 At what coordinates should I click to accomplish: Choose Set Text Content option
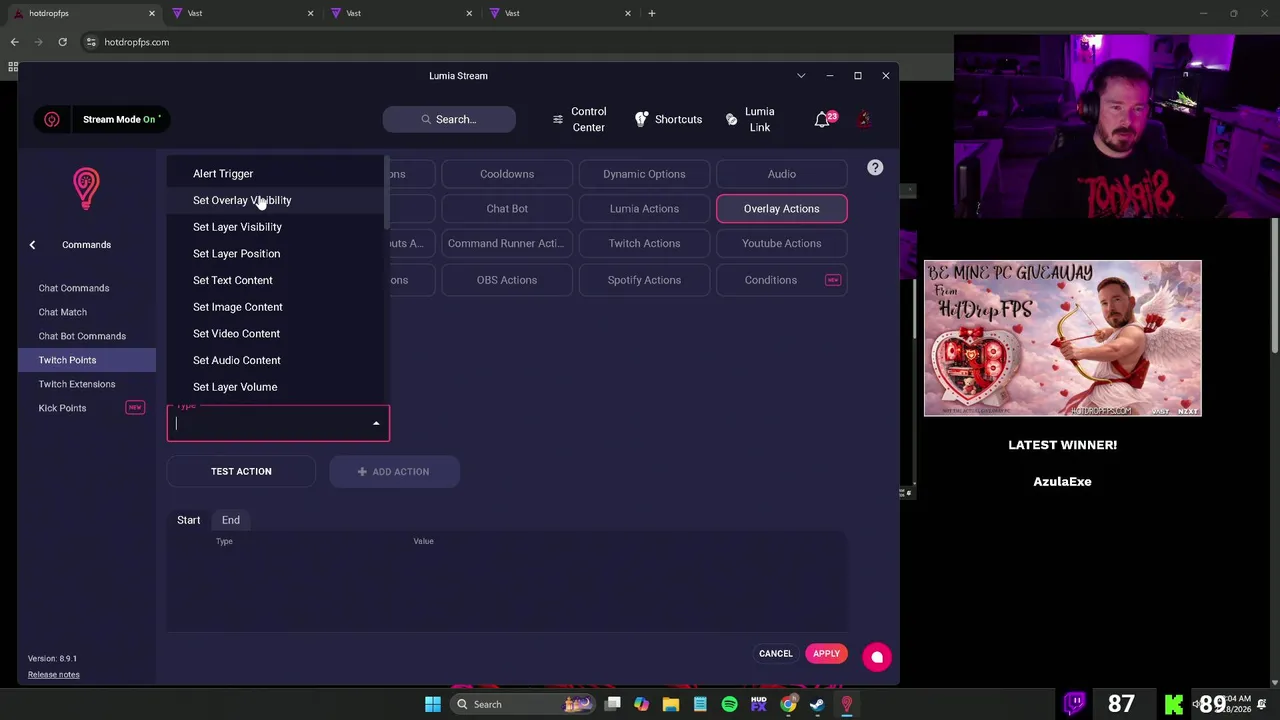point(277,280)
